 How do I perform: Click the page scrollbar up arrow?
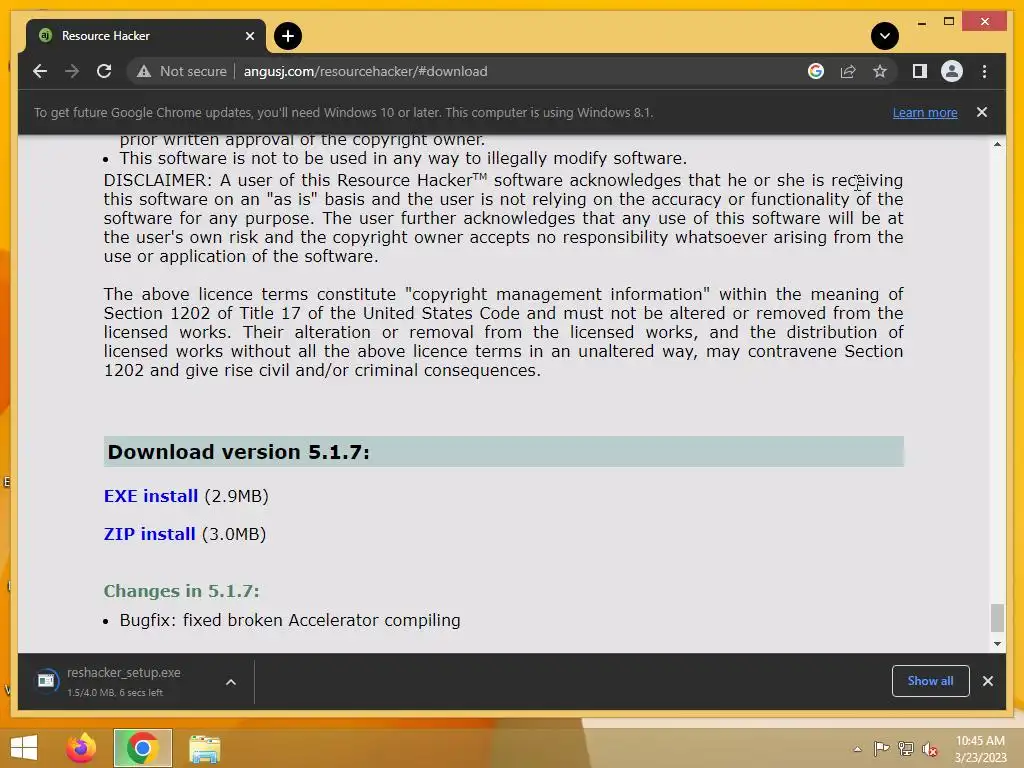point(997,144)
